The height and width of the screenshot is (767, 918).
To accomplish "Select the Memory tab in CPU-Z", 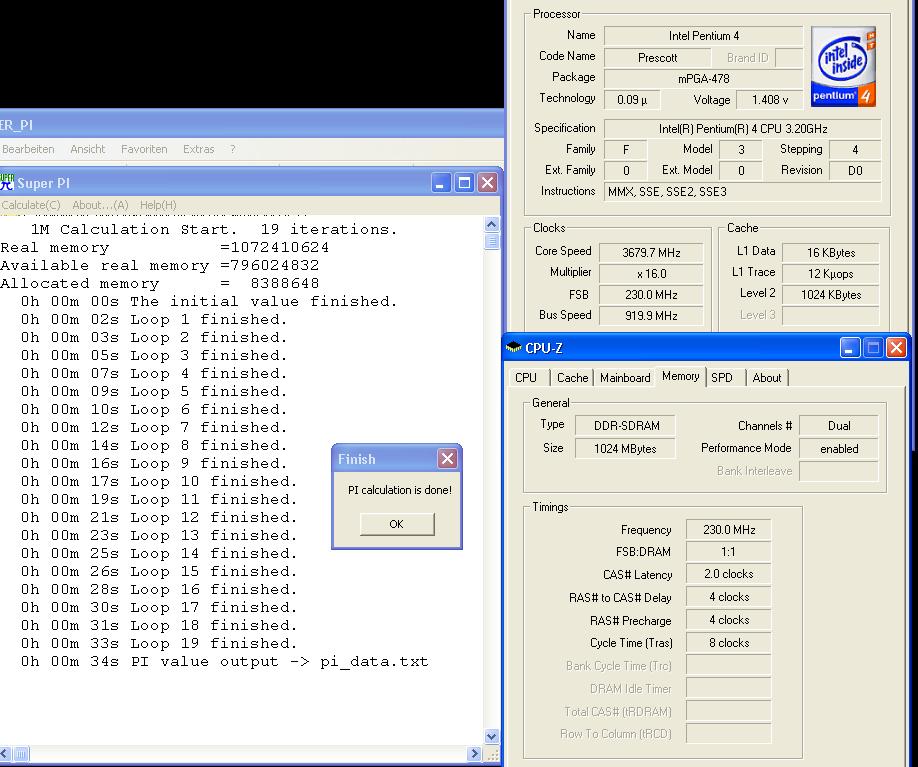I will (x=680, y=376).
